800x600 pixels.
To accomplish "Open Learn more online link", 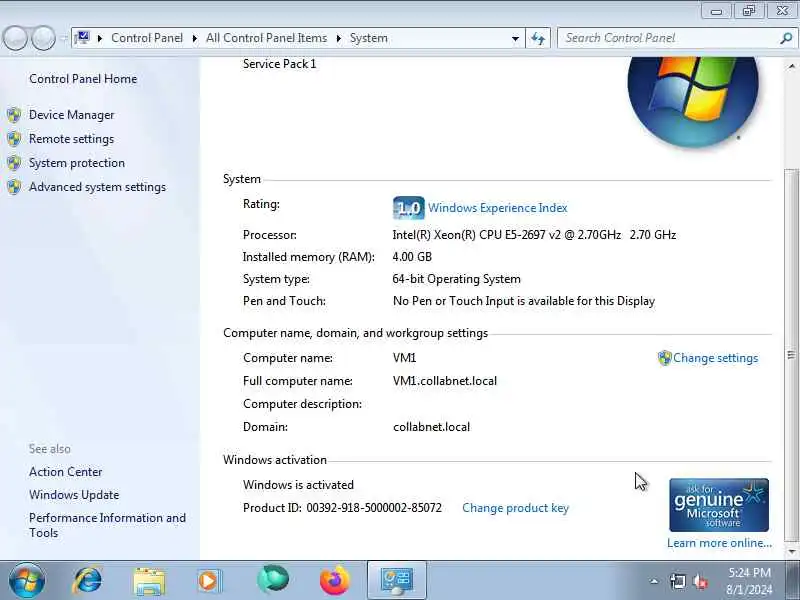I will [x=719, y=543].
